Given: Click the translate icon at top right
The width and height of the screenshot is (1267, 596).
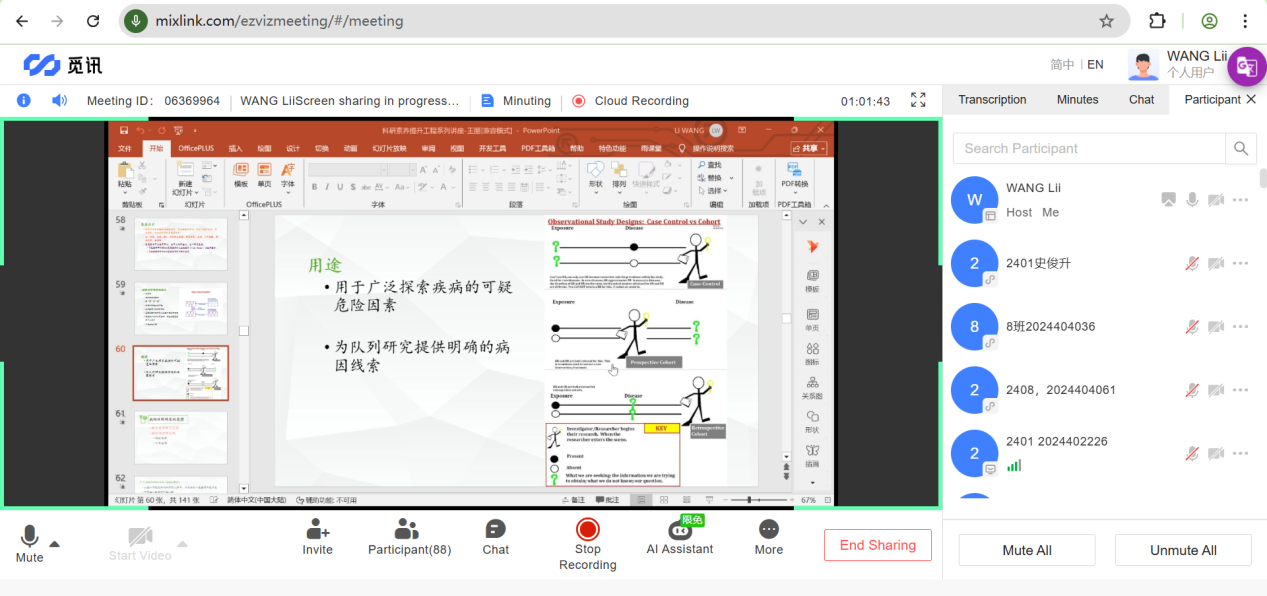Looking at the screenshot, I should 1246,66.
